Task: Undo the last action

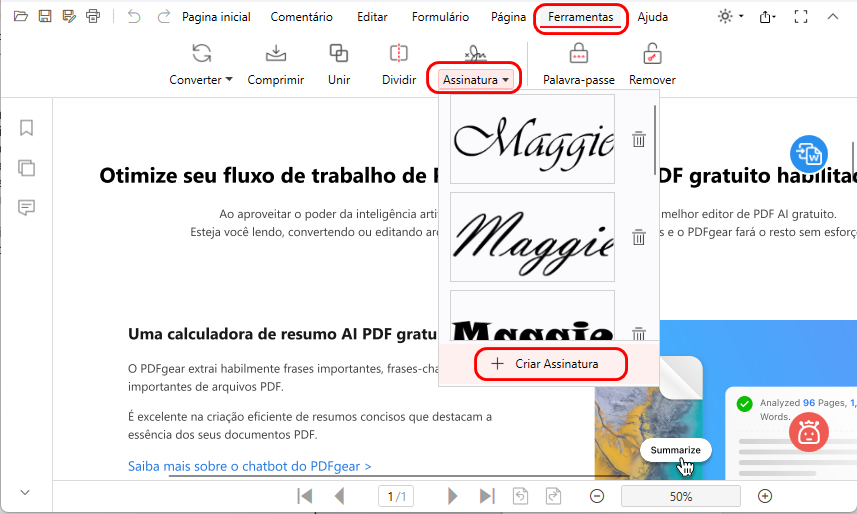Action: pos(134,17)
